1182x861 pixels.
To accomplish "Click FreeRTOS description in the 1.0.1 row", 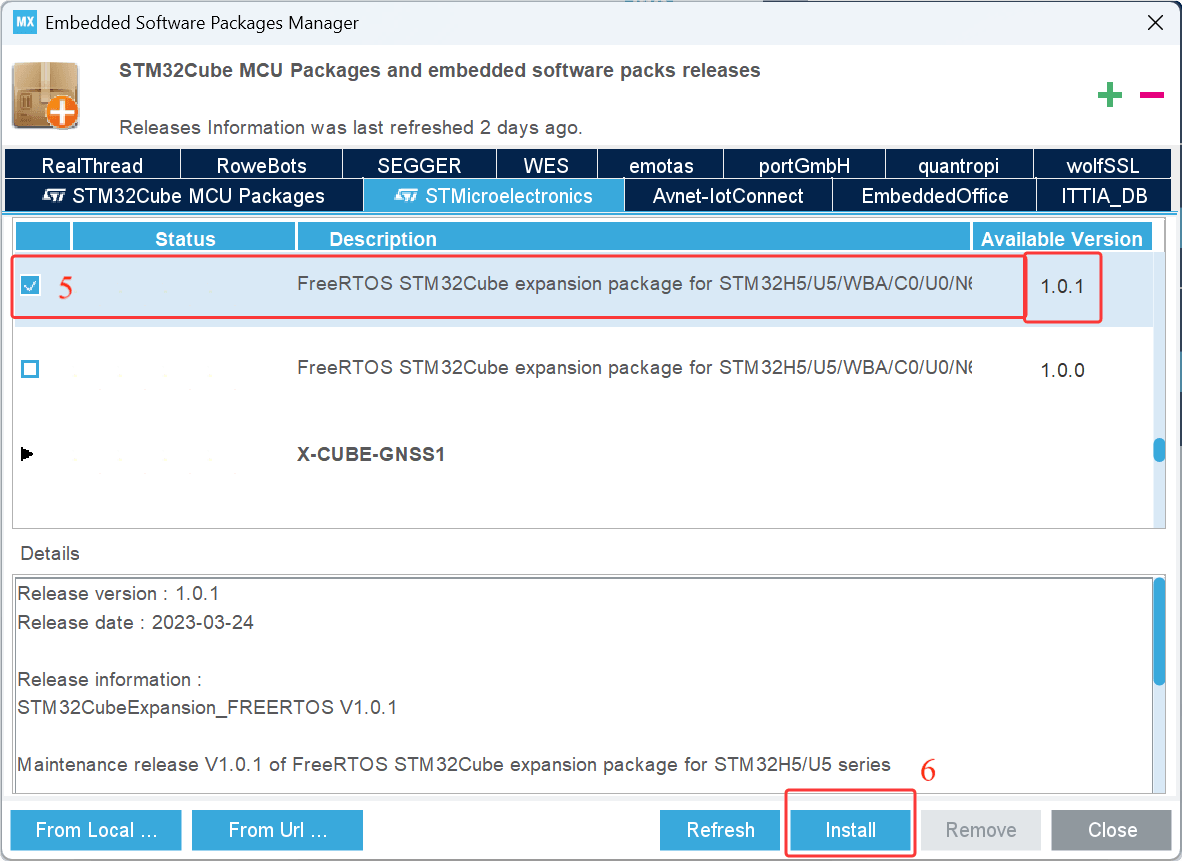I will tap(634, 284).
